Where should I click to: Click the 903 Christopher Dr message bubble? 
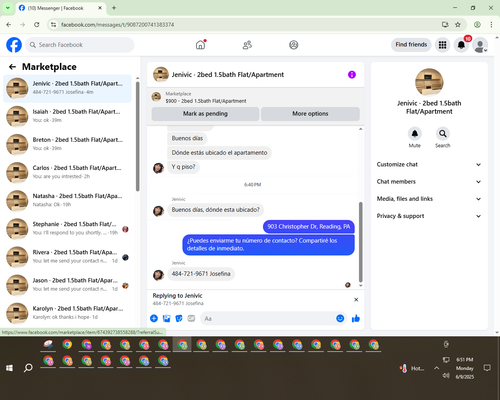(x=309, y=227)
